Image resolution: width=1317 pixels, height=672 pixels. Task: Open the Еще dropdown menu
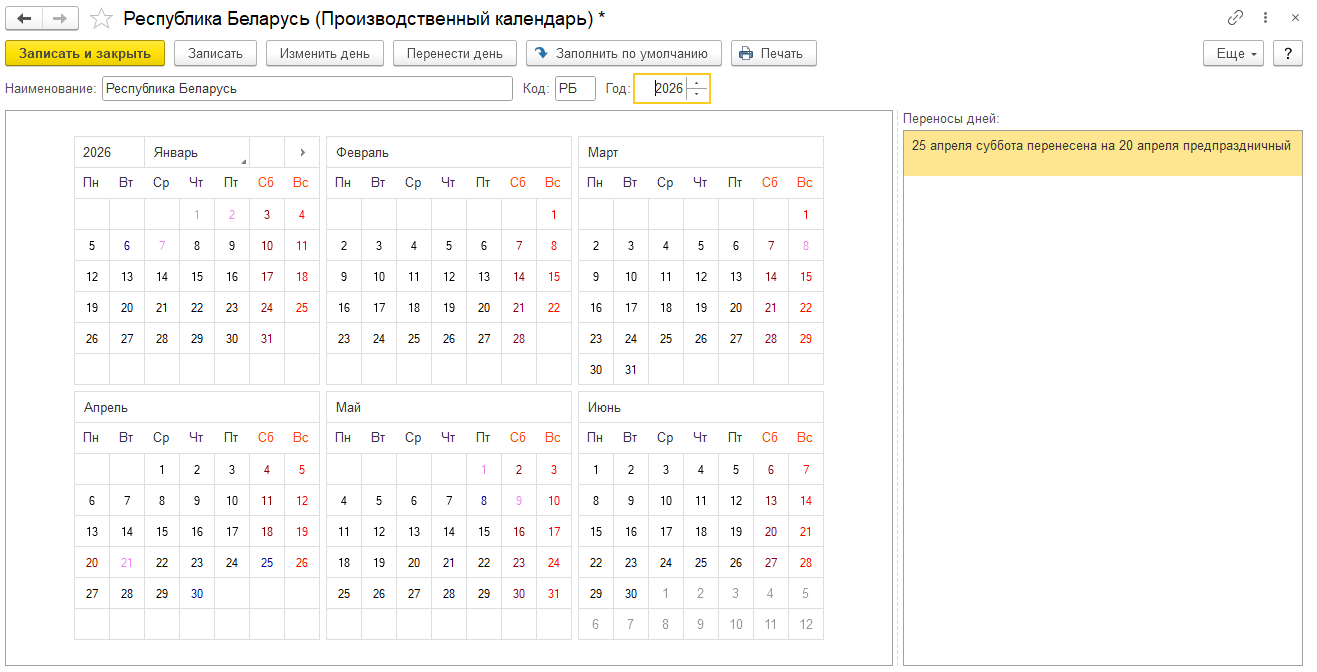(1233, 53)
